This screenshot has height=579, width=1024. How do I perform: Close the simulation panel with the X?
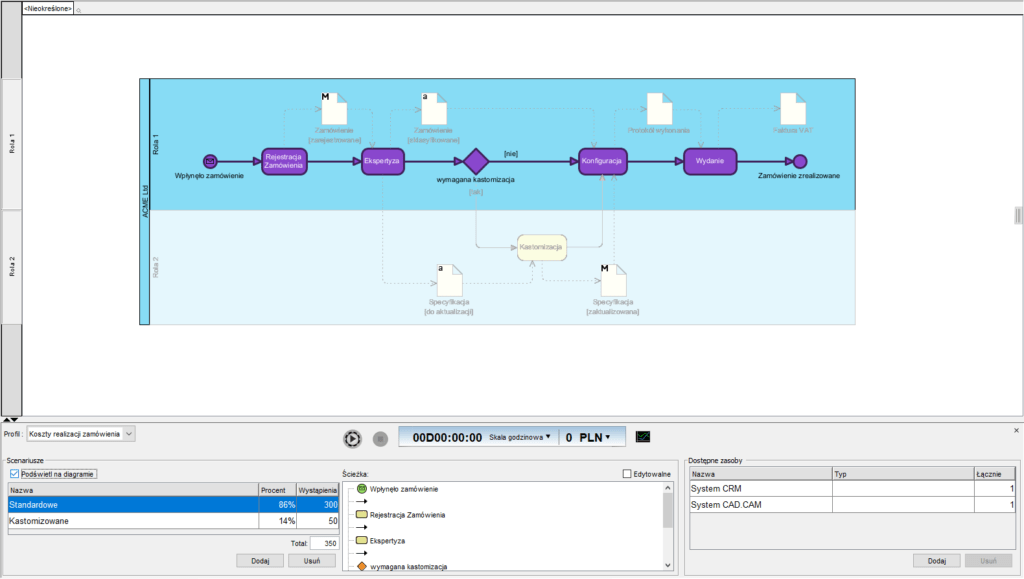tap(1016, 430)
